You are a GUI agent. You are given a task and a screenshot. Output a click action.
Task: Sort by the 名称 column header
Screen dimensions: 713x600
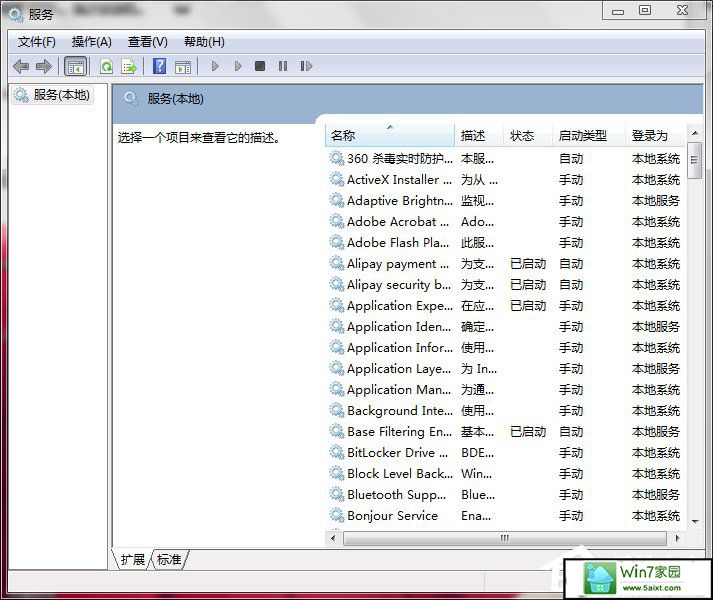[390, 136]
